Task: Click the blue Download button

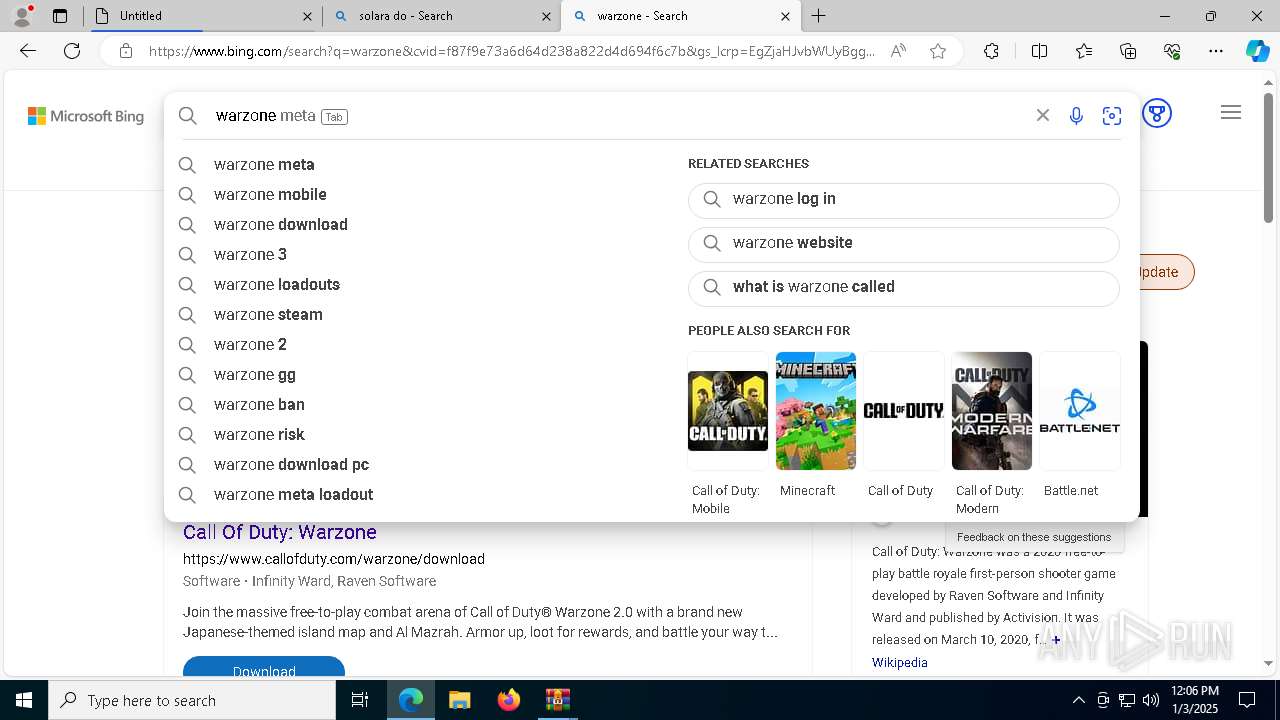Action: [x=264, y=667]
